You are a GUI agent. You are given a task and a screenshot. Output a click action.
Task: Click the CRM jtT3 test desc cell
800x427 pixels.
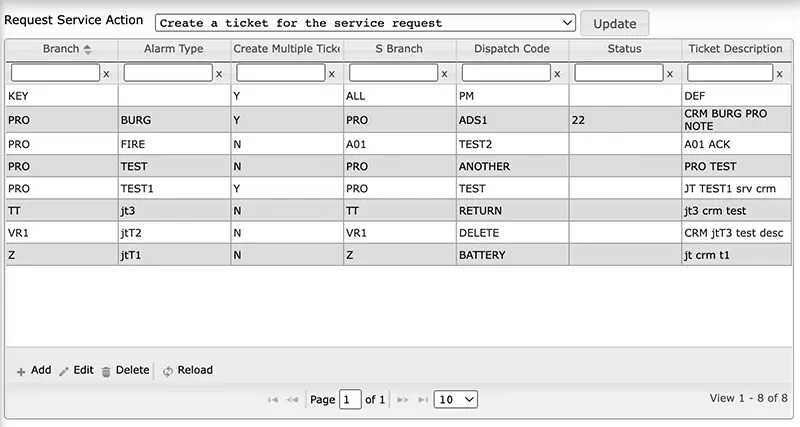point(737,233)
